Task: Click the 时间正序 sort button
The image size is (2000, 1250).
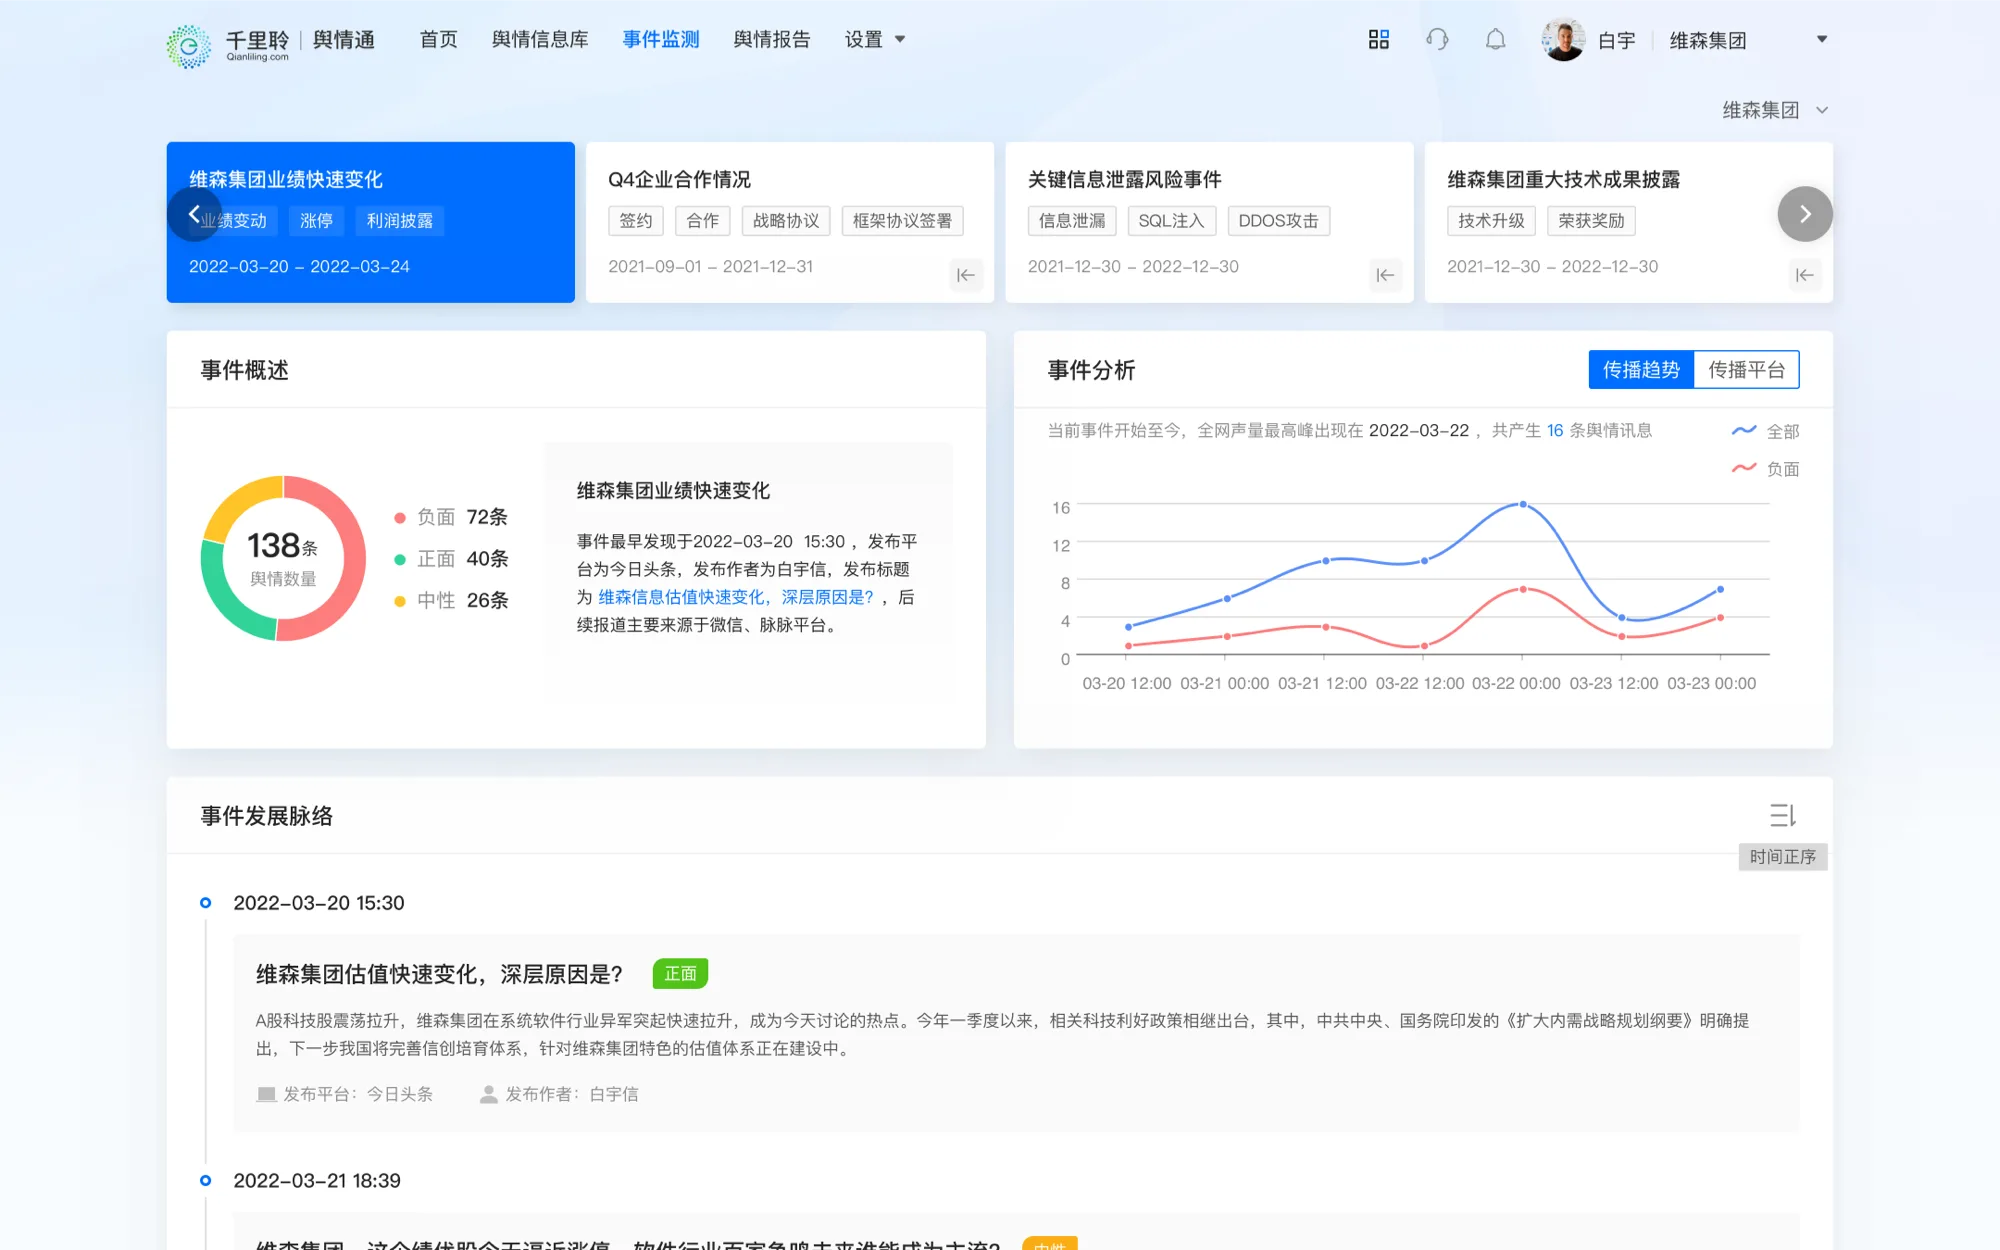Action: [x=1782, y=857]
